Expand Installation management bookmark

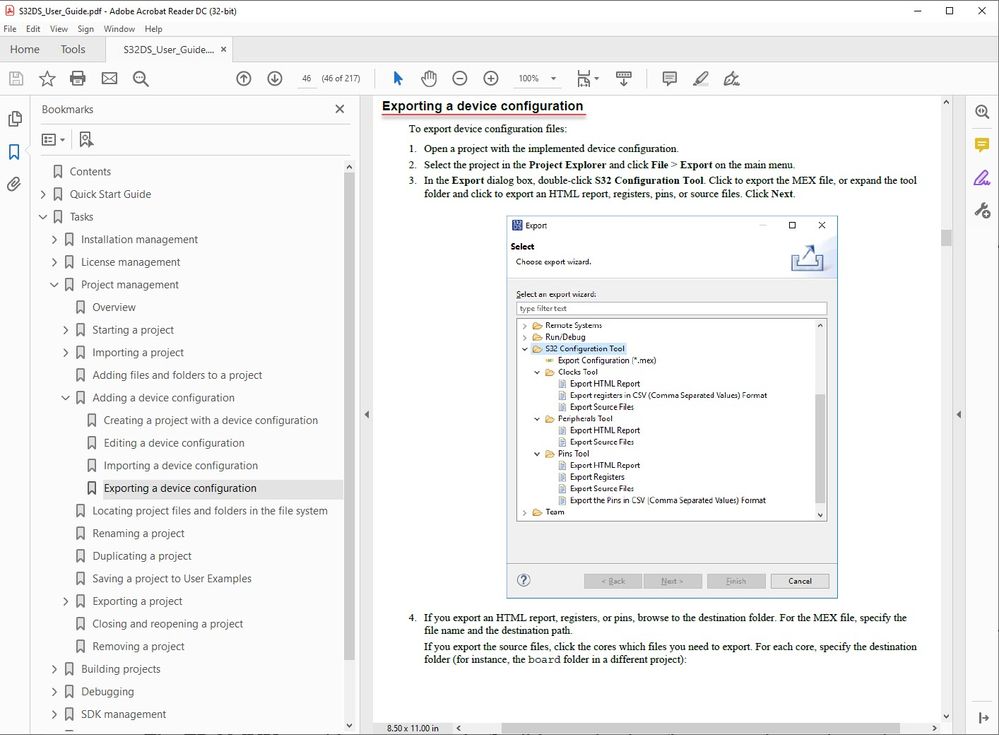pyautogui.click(x=55, y=239)
